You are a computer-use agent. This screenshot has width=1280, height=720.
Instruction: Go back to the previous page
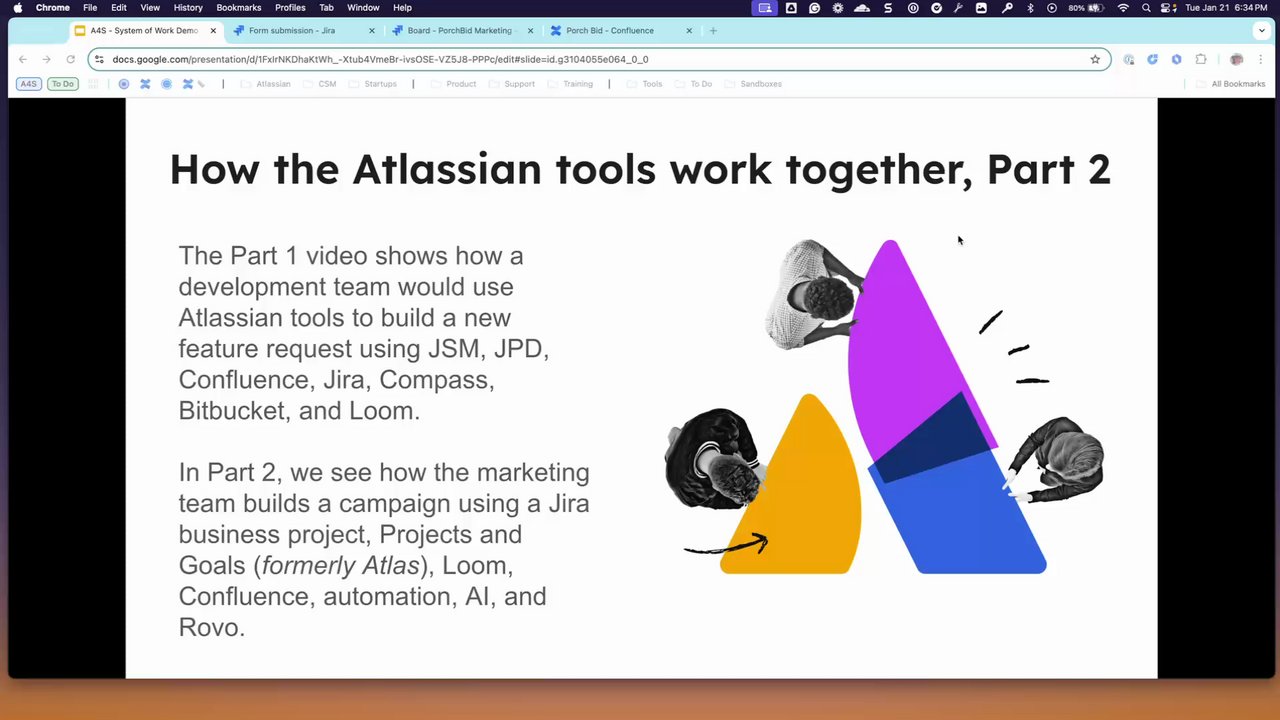click(23, 59)
